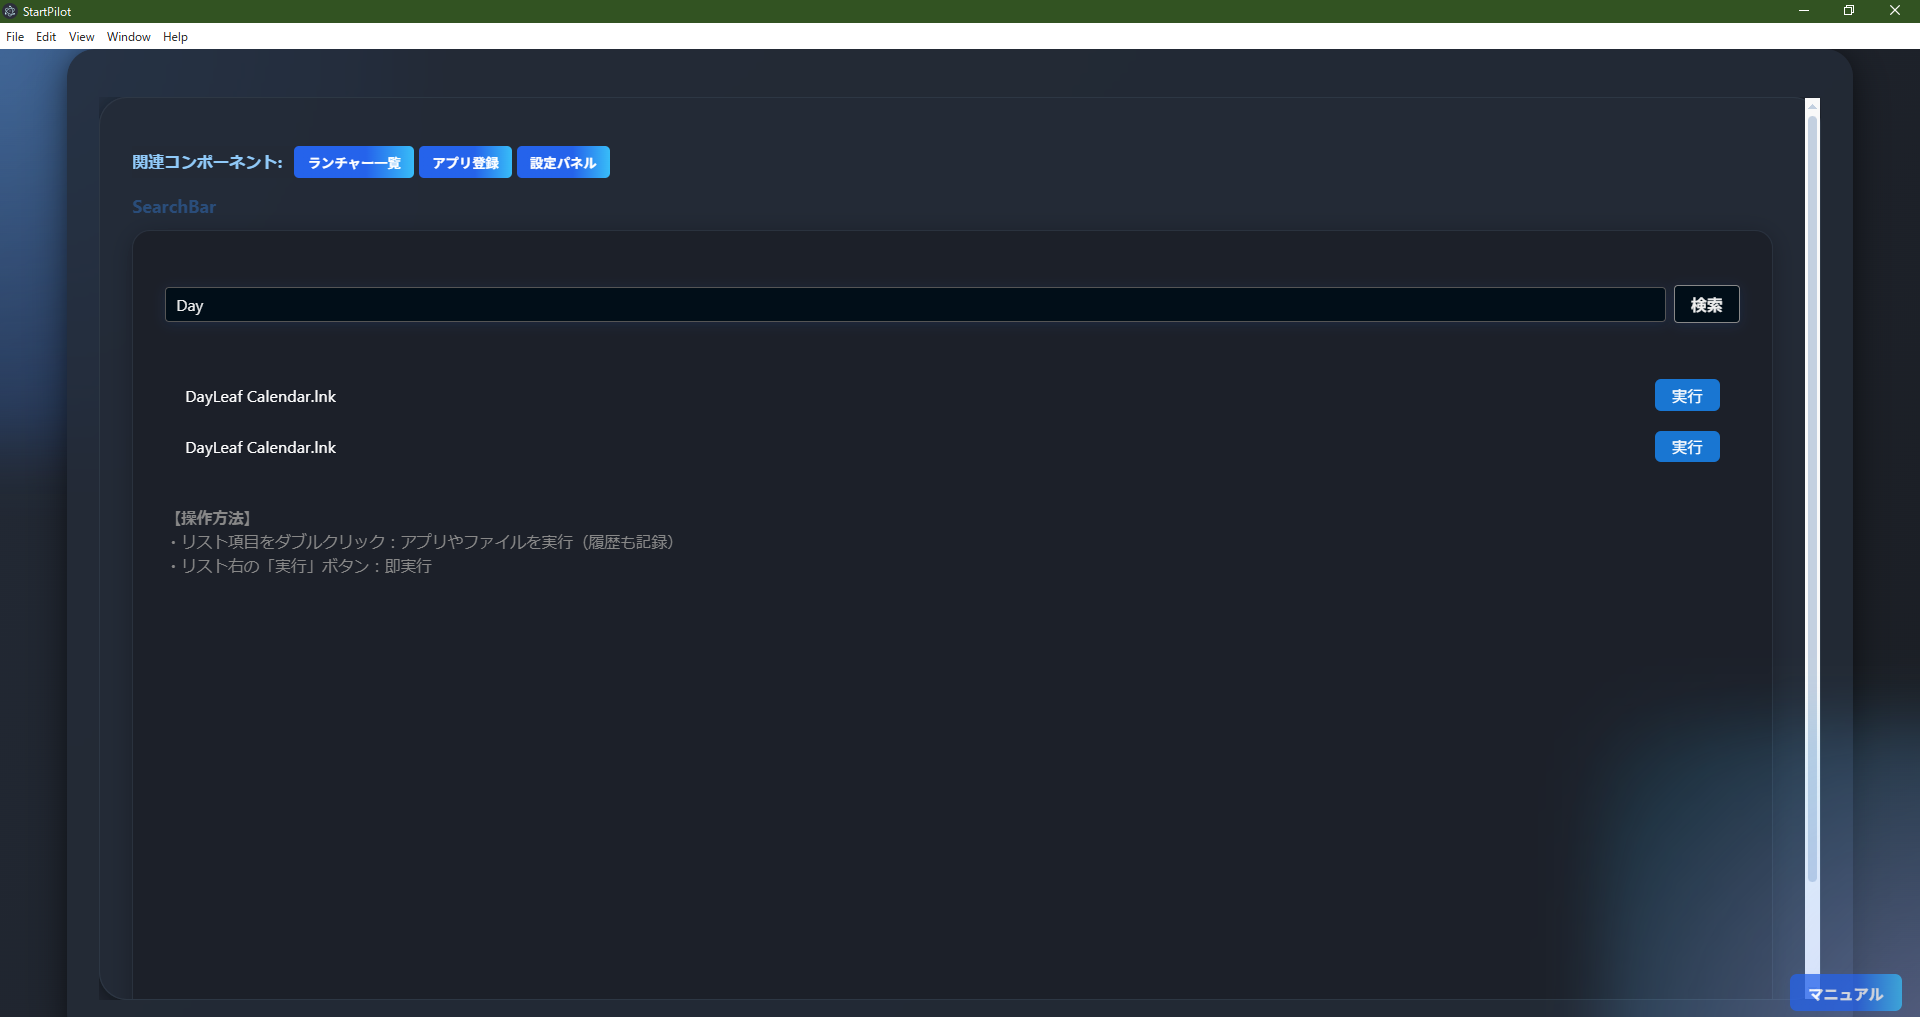This screenshot has width=1920, height=1017.
Task: Open the ランチャー一覧 component
Action: (x=353, y=162)
